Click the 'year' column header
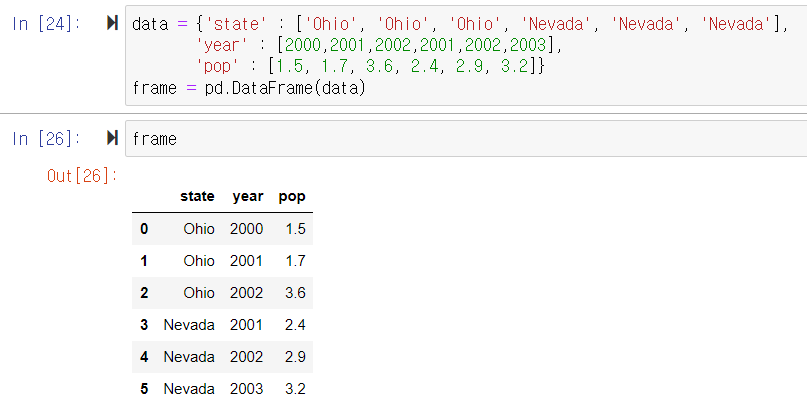The height and width of the screenshot is (412, 807). 248,197
